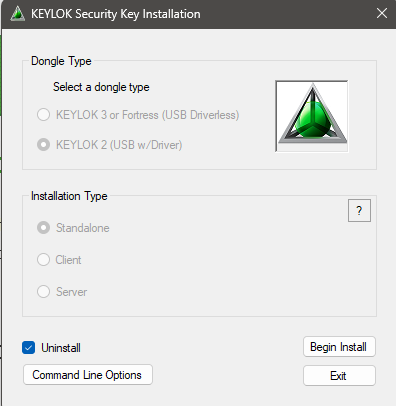Click the KEYLOK triangle icon in title bar
This screenshot has height=406, width=396.
tap(18, 14)
